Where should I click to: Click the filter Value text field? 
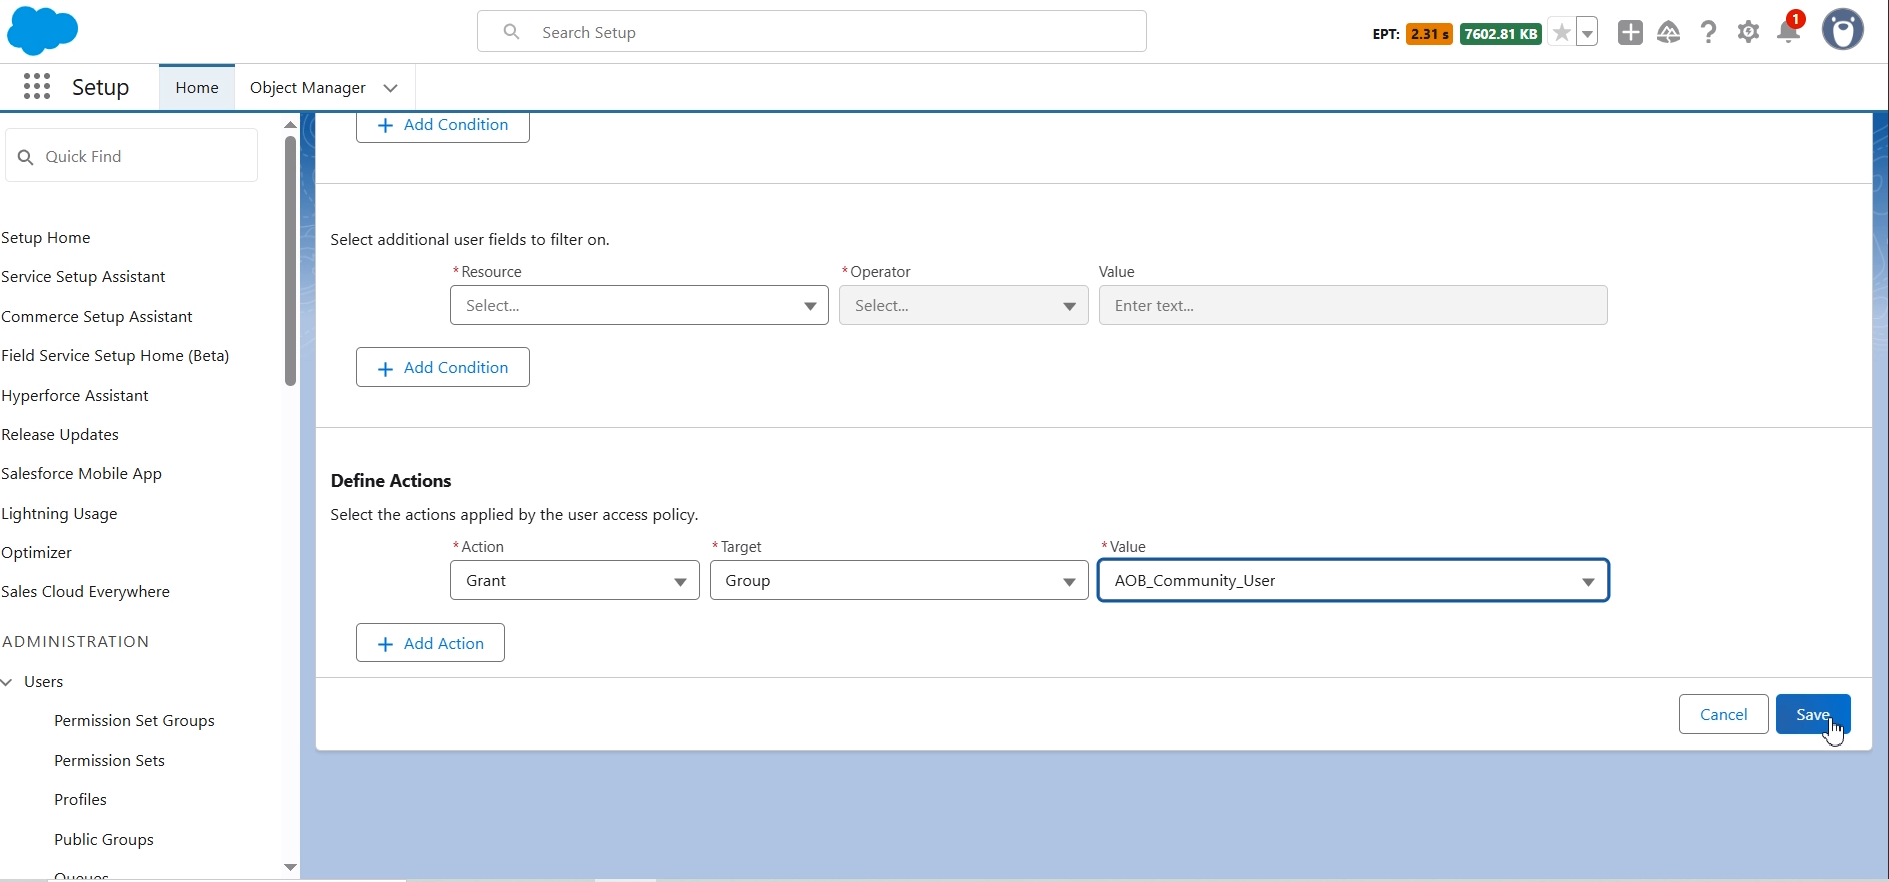[x=1353, y=306]
